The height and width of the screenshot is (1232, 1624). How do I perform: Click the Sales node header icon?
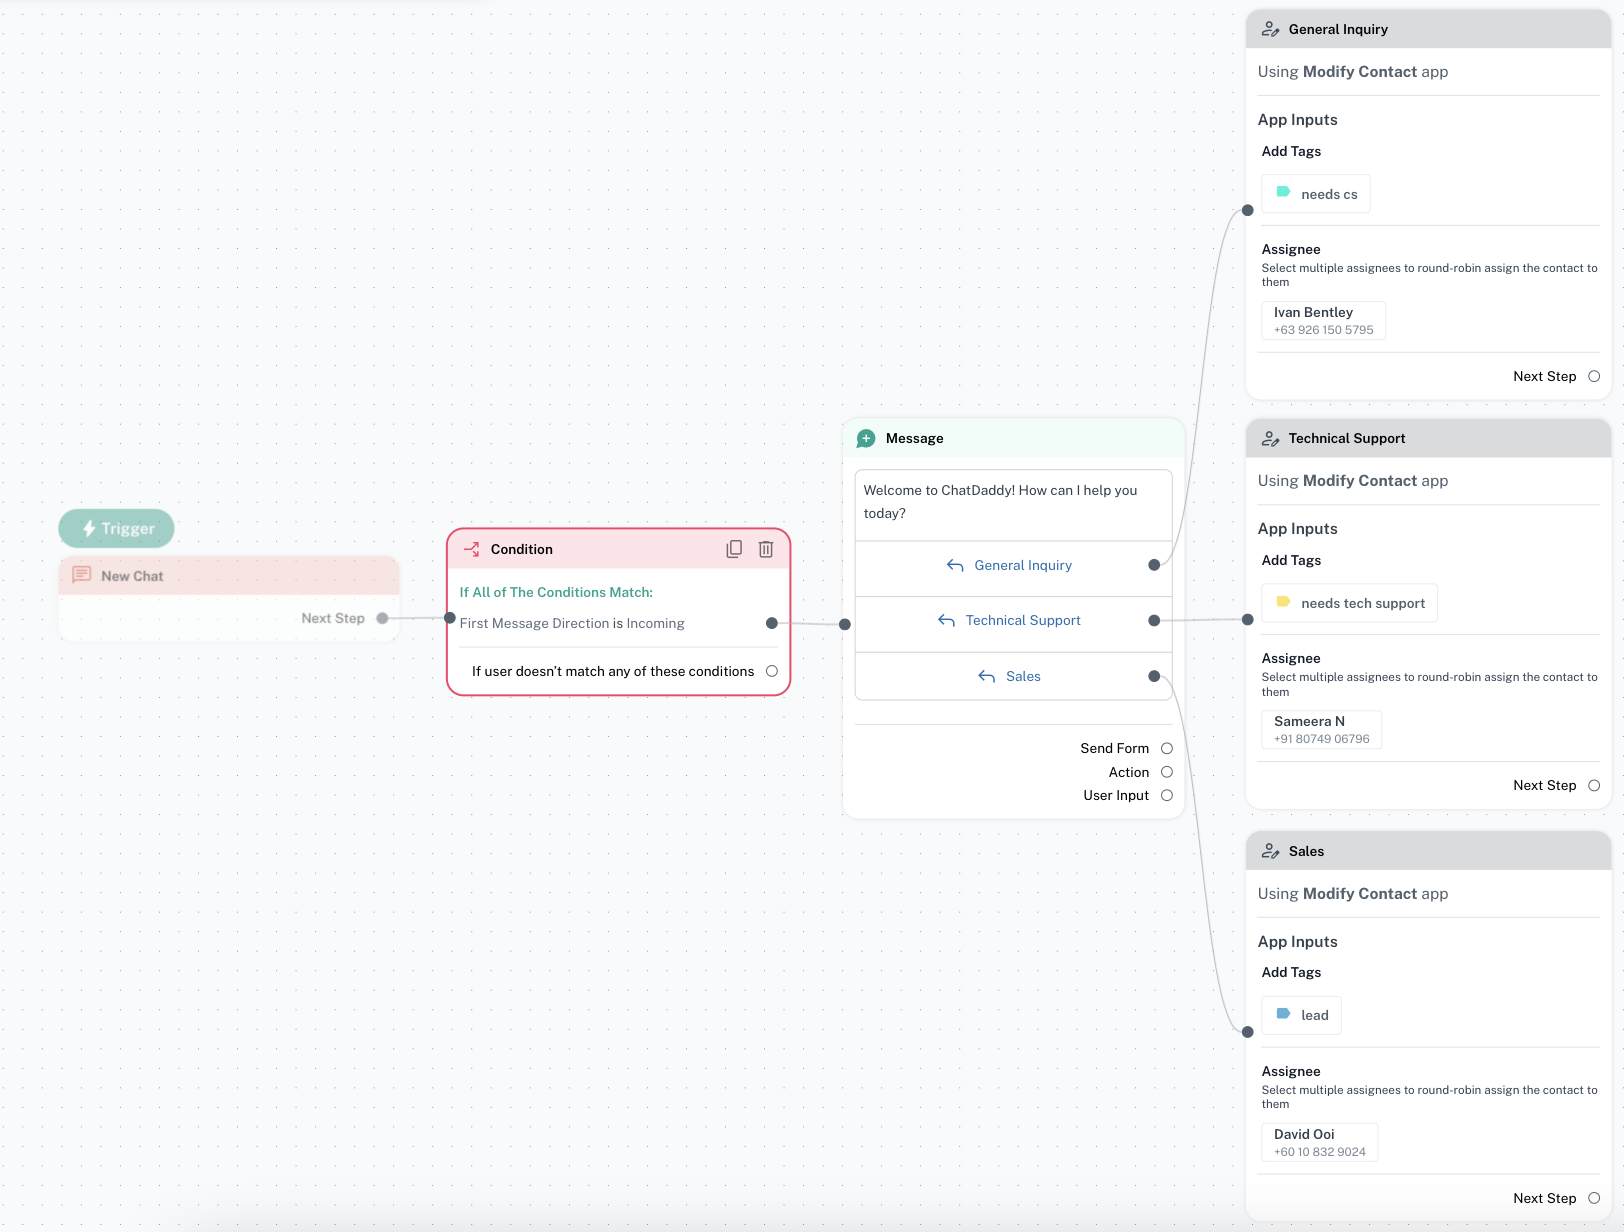tap(1270, 851)
